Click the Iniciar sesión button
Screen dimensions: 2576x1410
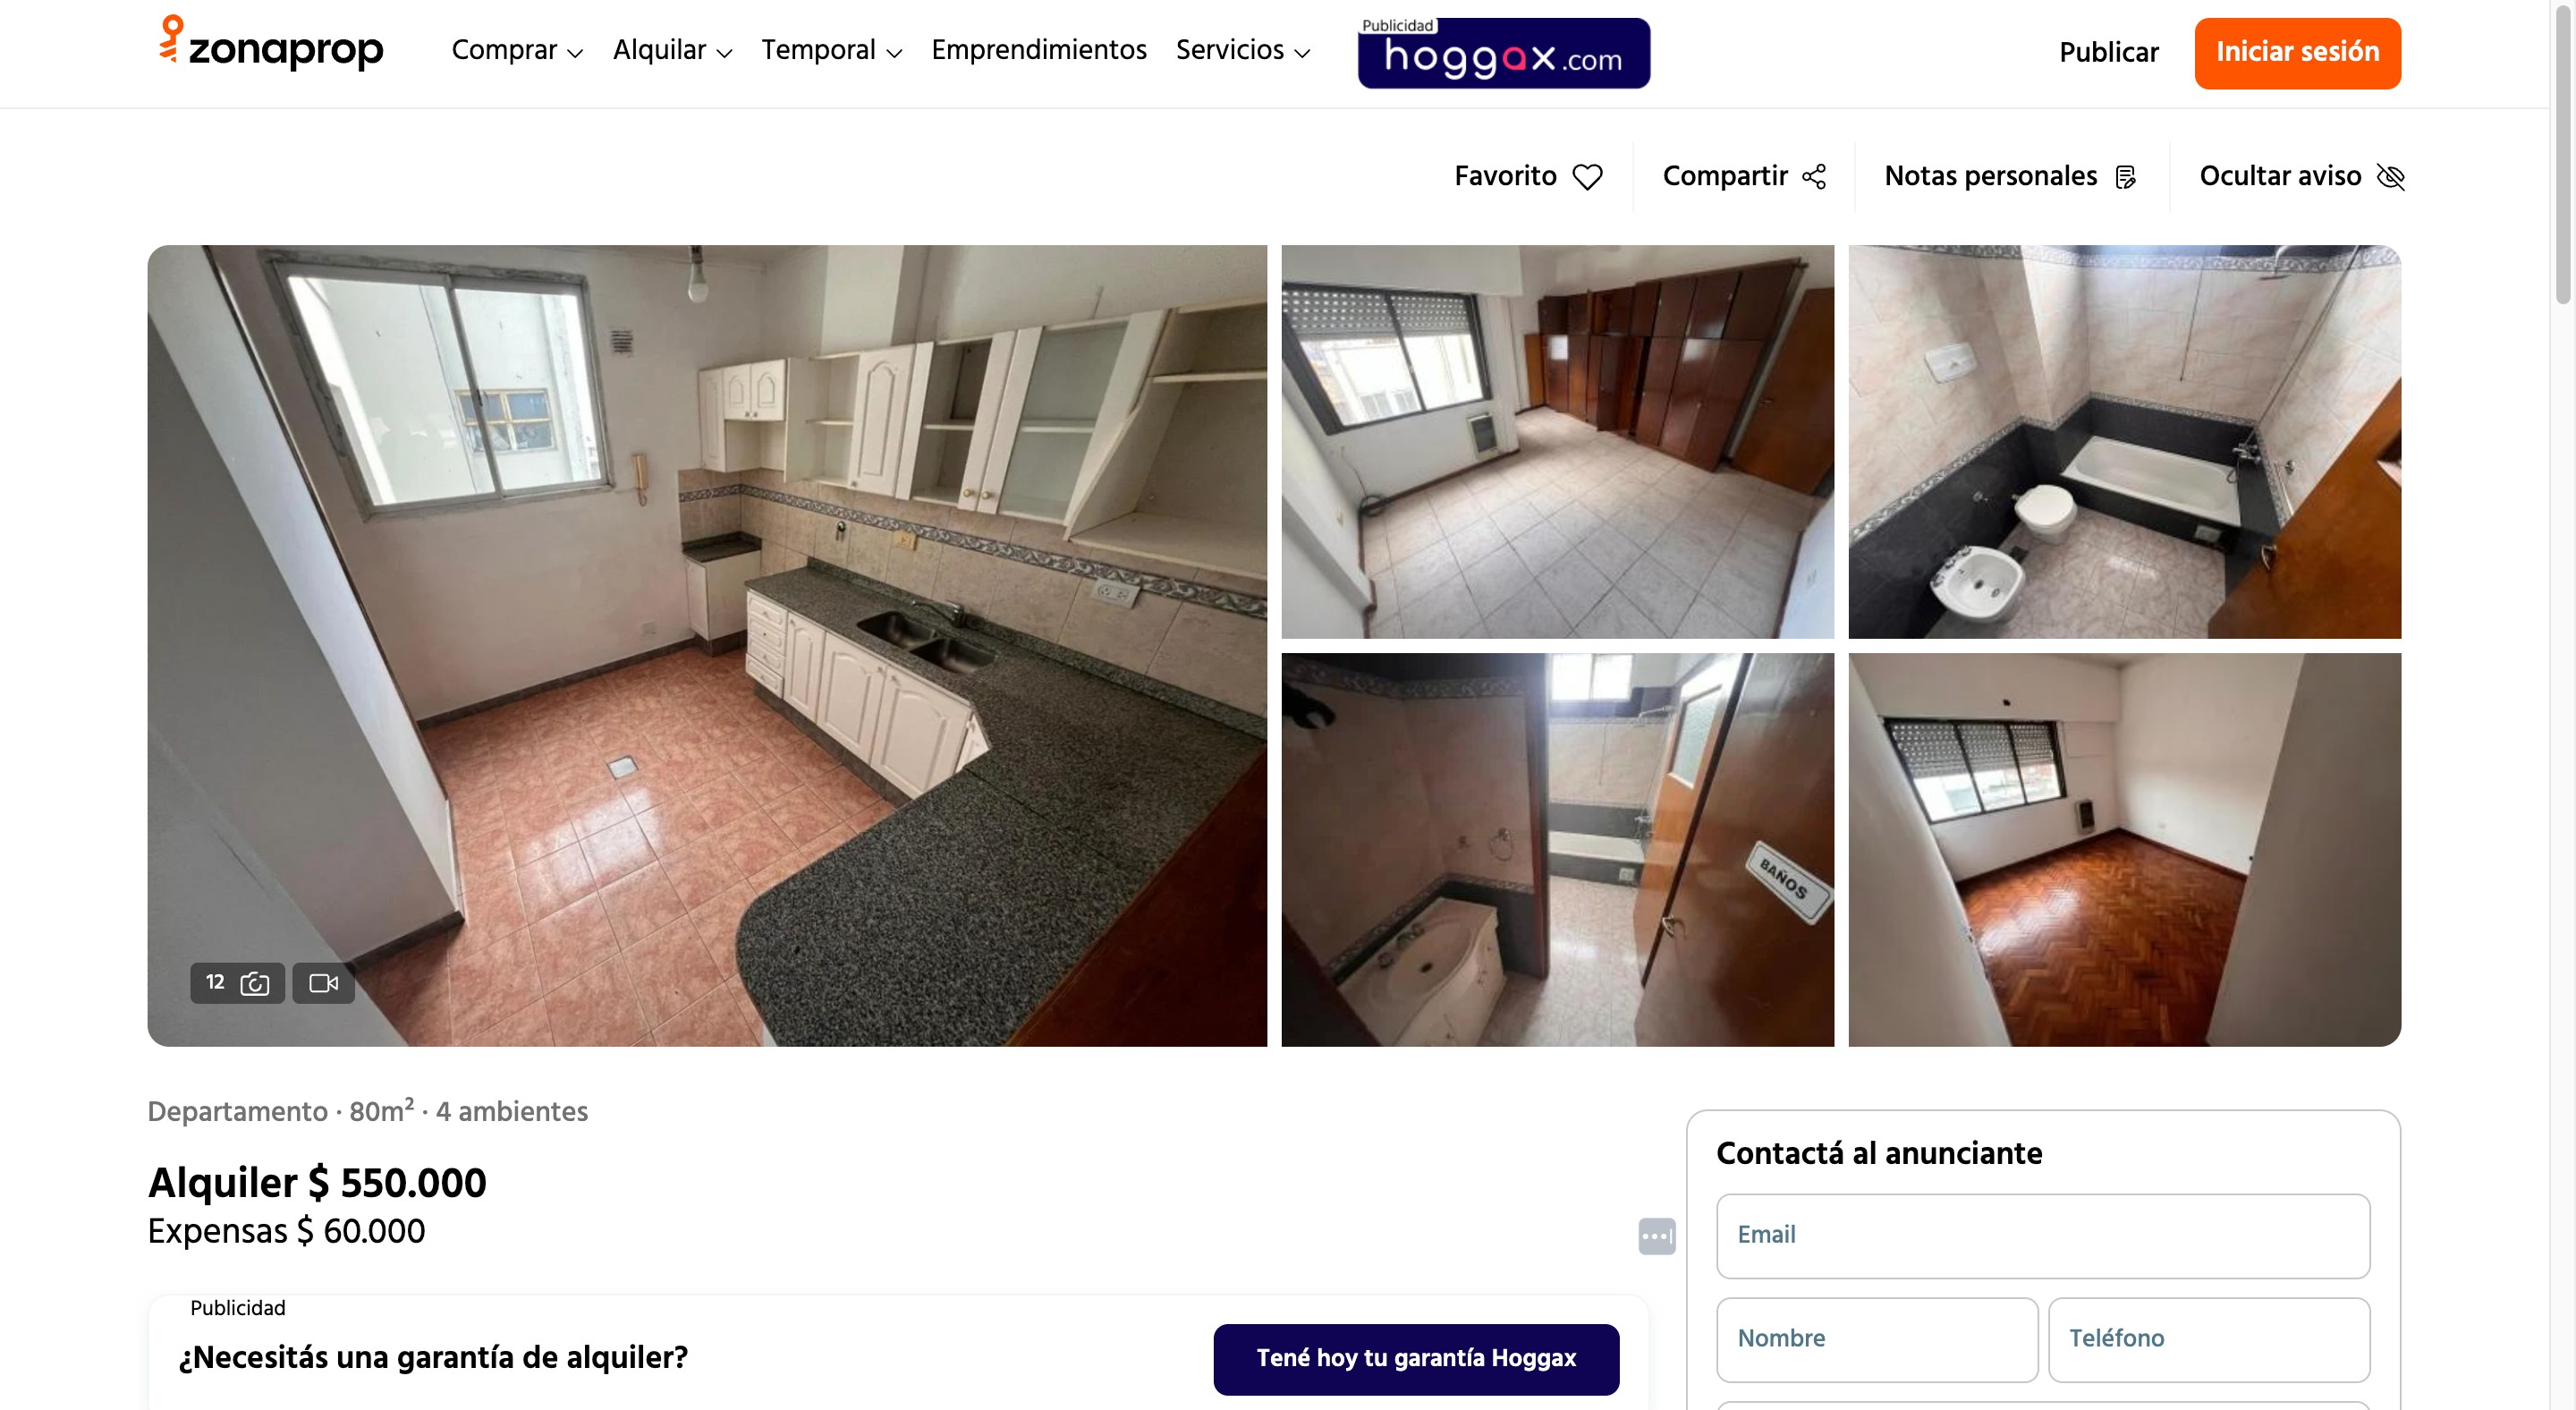2297,53
